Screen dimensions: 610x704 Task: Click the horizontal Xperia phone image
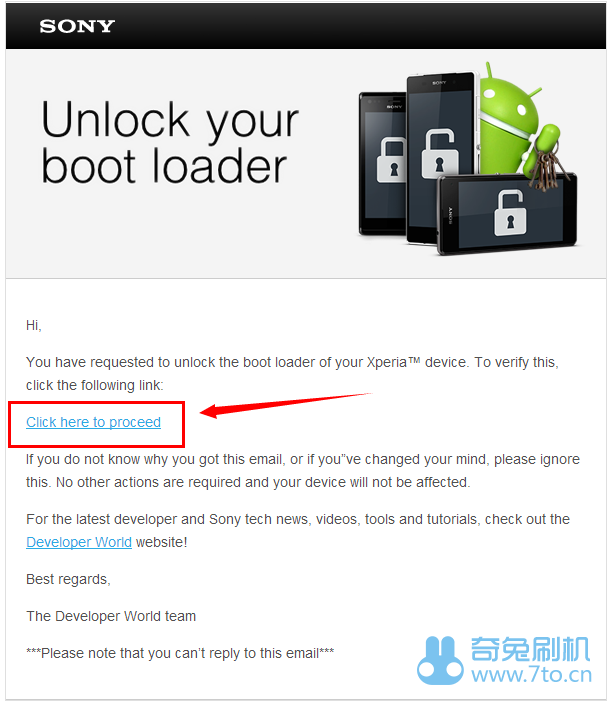[x=507, y=214]
